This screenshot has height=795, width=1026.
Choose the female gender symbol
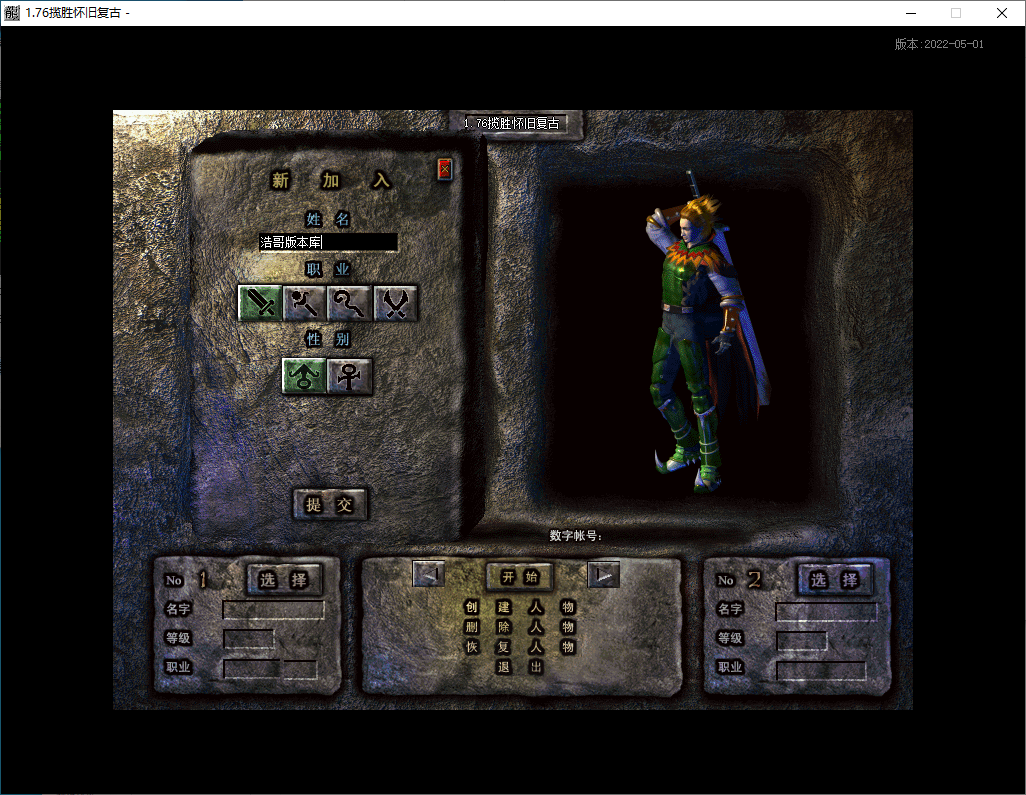(349, 376)
